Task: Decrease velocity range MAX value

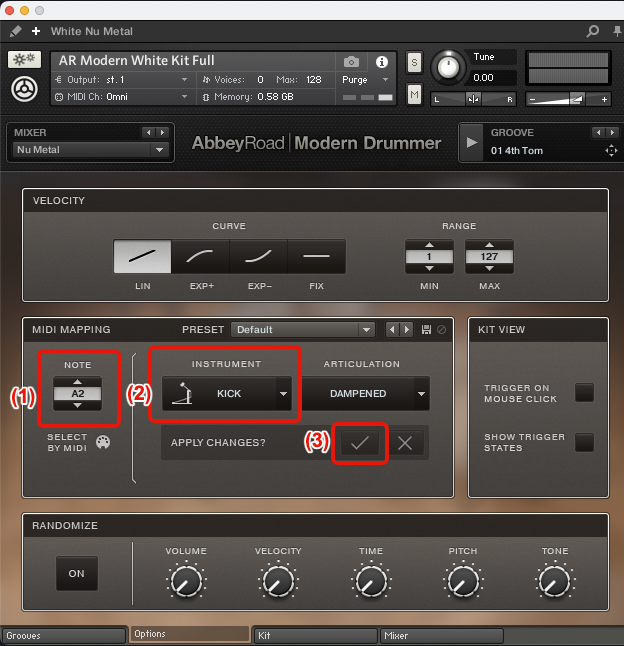Action: [489, 268]
